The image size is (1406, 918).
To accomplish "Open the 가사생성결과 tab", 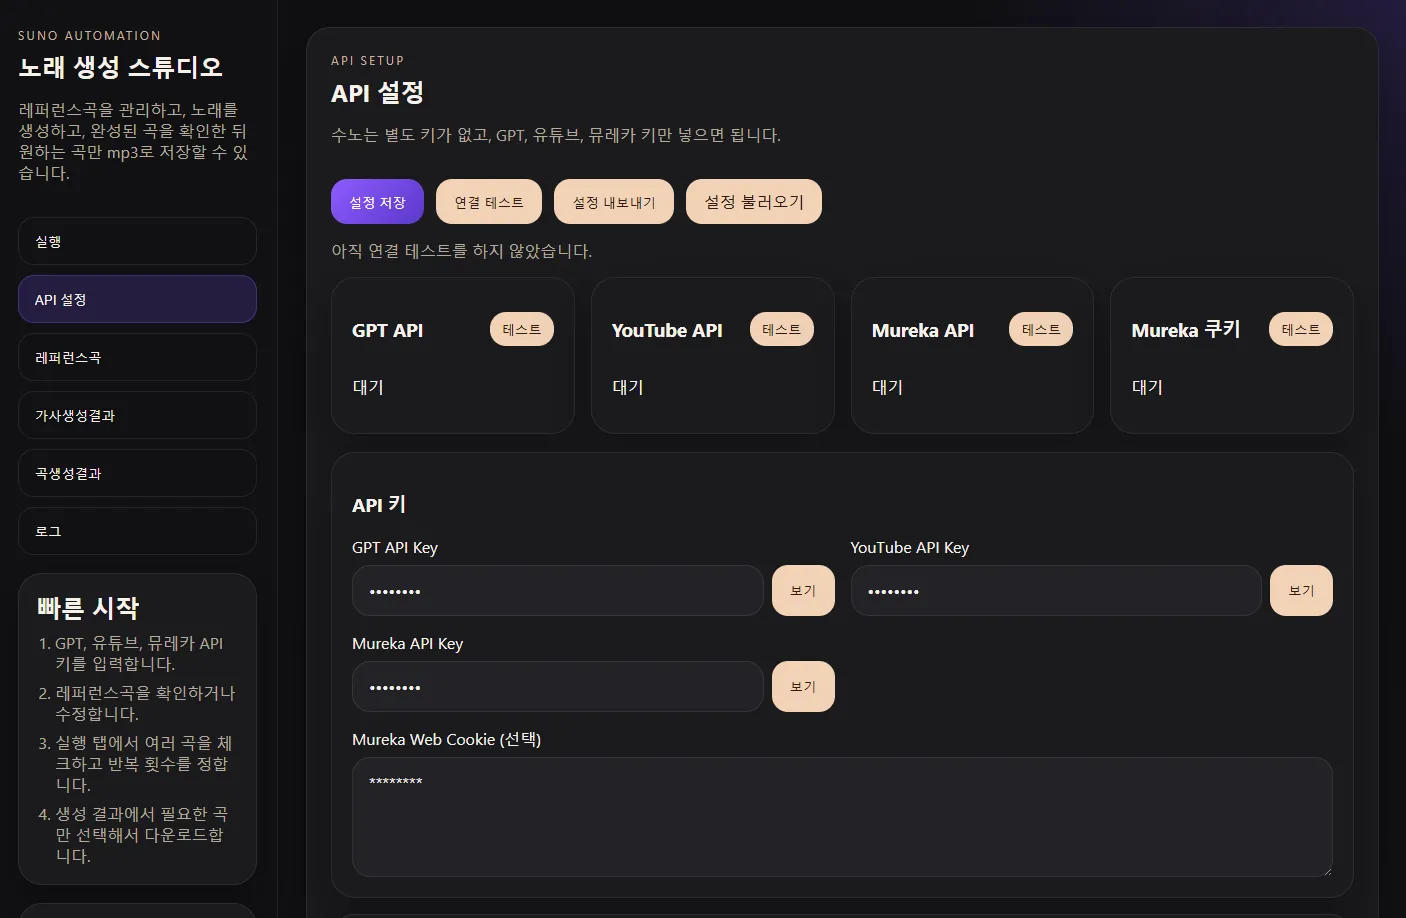I will coord(137,416).
